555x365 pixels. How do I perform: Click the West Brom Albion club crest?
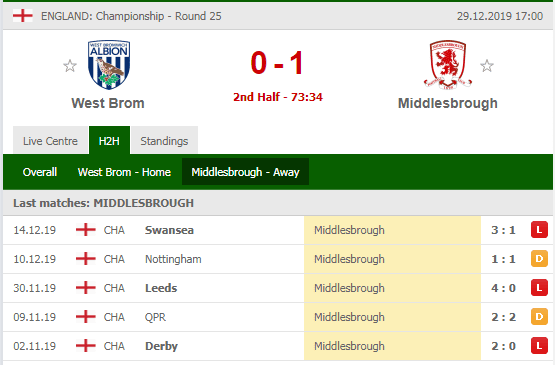pyautogui.click(x=109, y=64)
